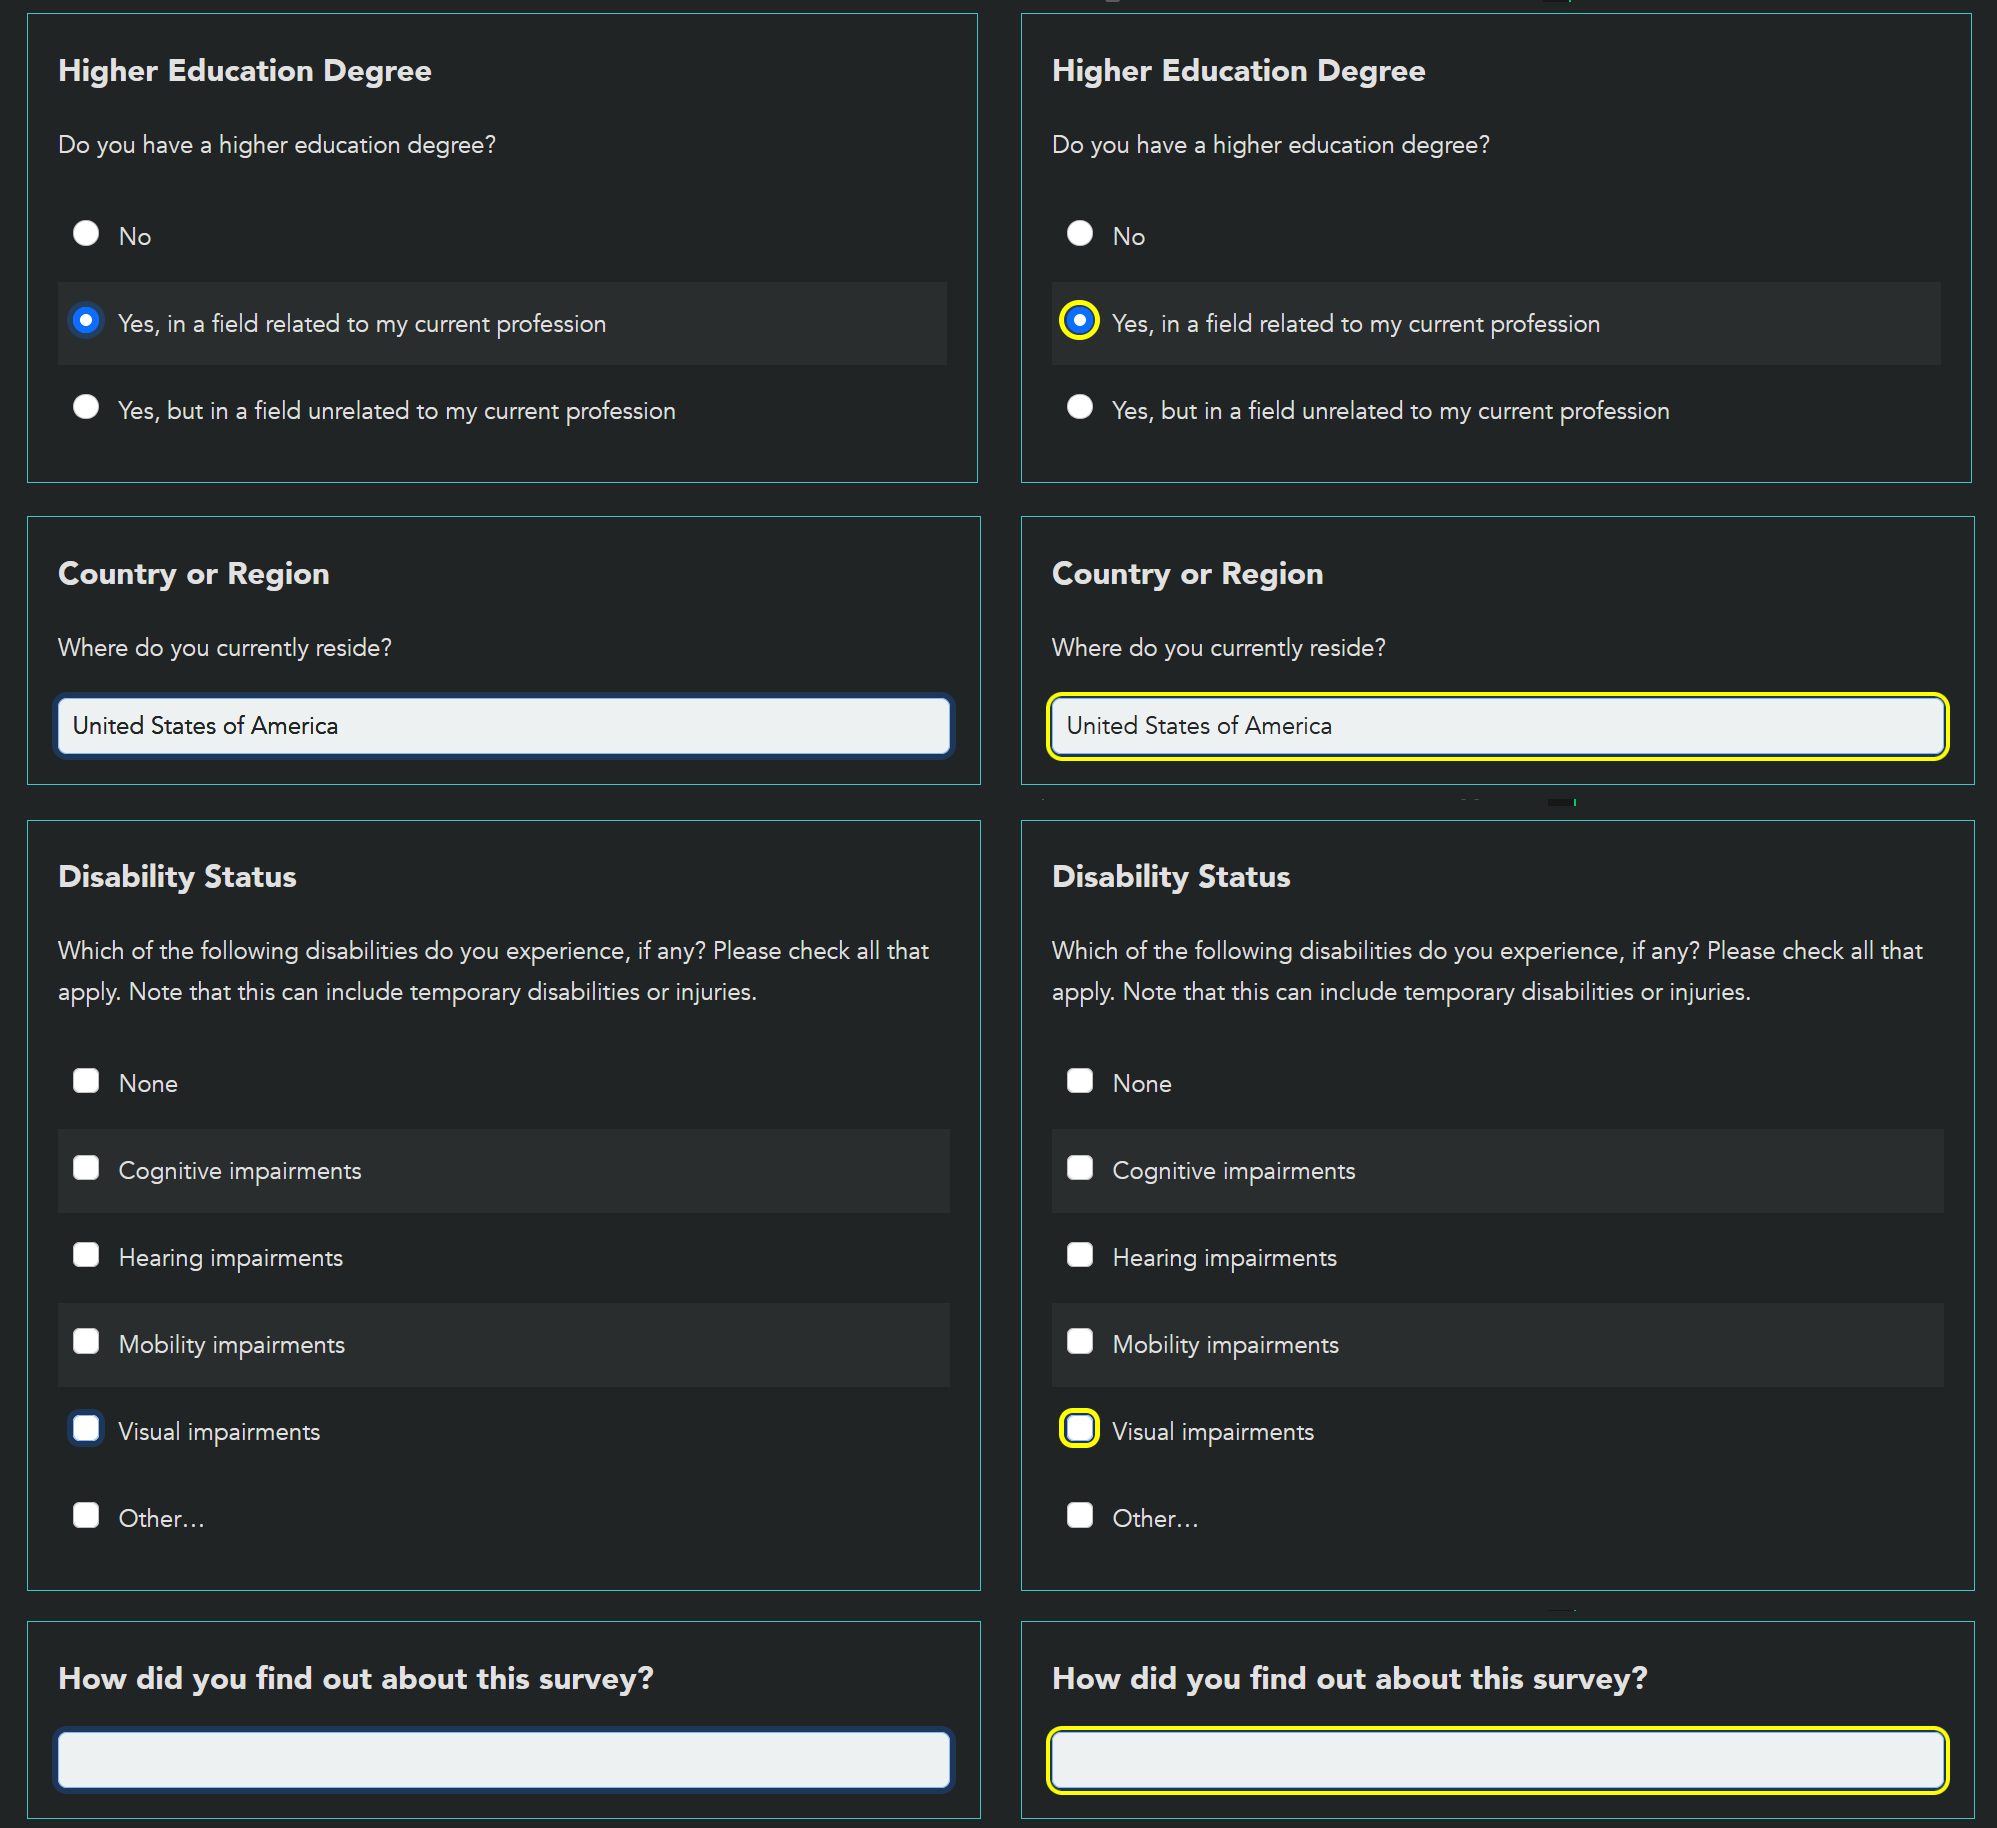
Task: Select the yellow-highlighted related profession radio
Action: [1080, 321]
